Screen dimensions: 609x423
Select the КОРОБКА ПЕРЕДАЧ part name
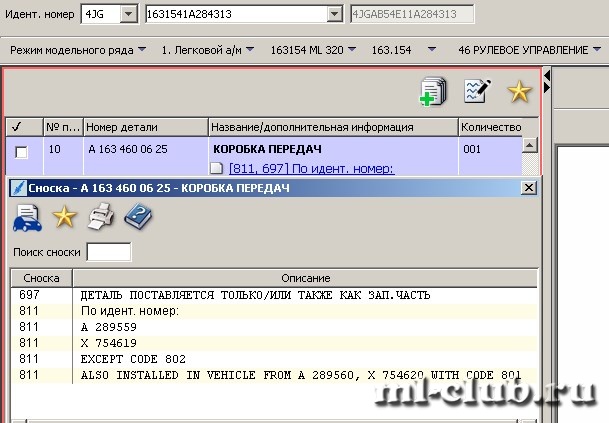click(267, 149)
